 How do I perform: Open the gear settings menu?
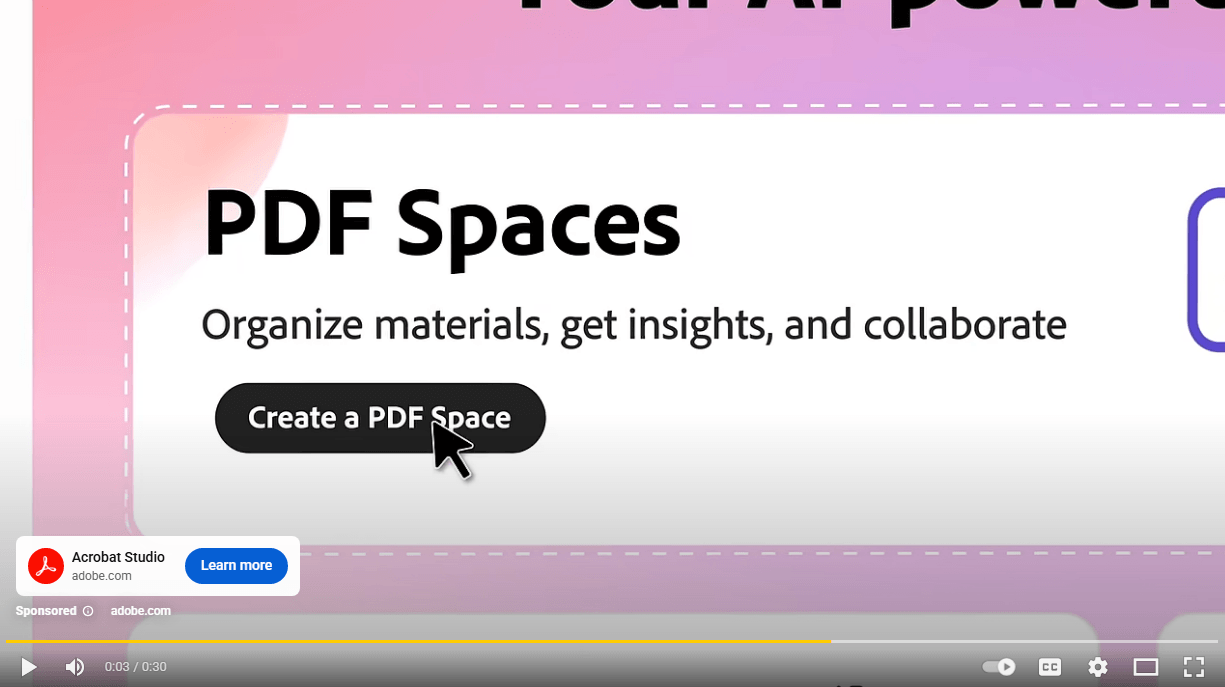[x=1097, y=667]
